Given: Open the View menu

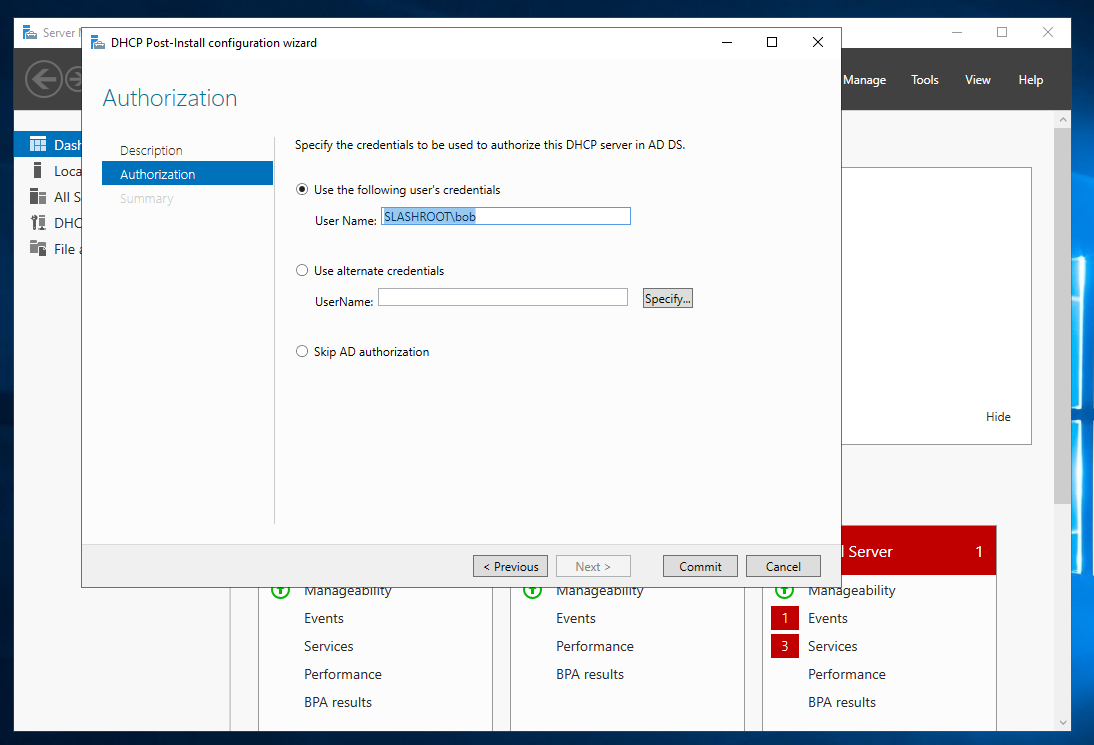Looking at the screenshot, I should [x=977, y=80].
